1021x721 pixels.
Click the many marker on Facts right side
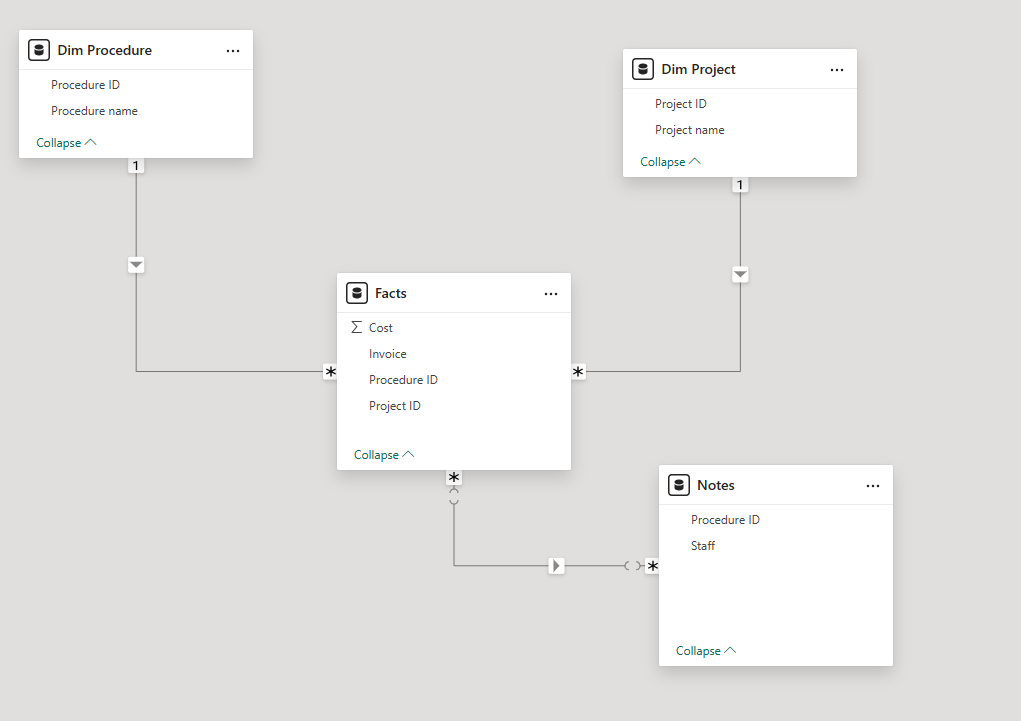(x=578, y=372)
